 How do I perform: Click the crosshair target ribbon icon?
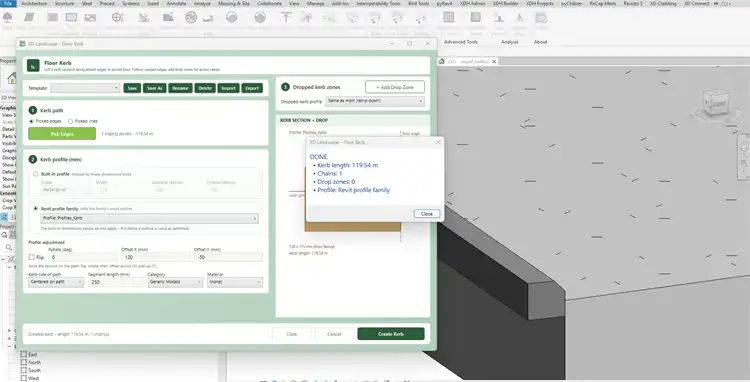pos(117,18)
